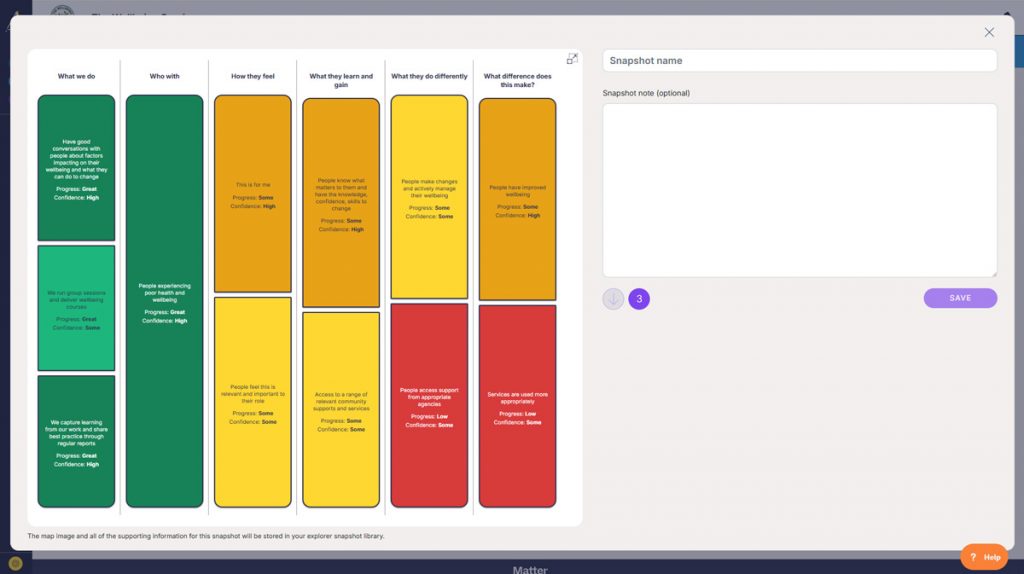Click 'Access to a range of relevant community' card
1024x574 pixels.
coord(341,409)
